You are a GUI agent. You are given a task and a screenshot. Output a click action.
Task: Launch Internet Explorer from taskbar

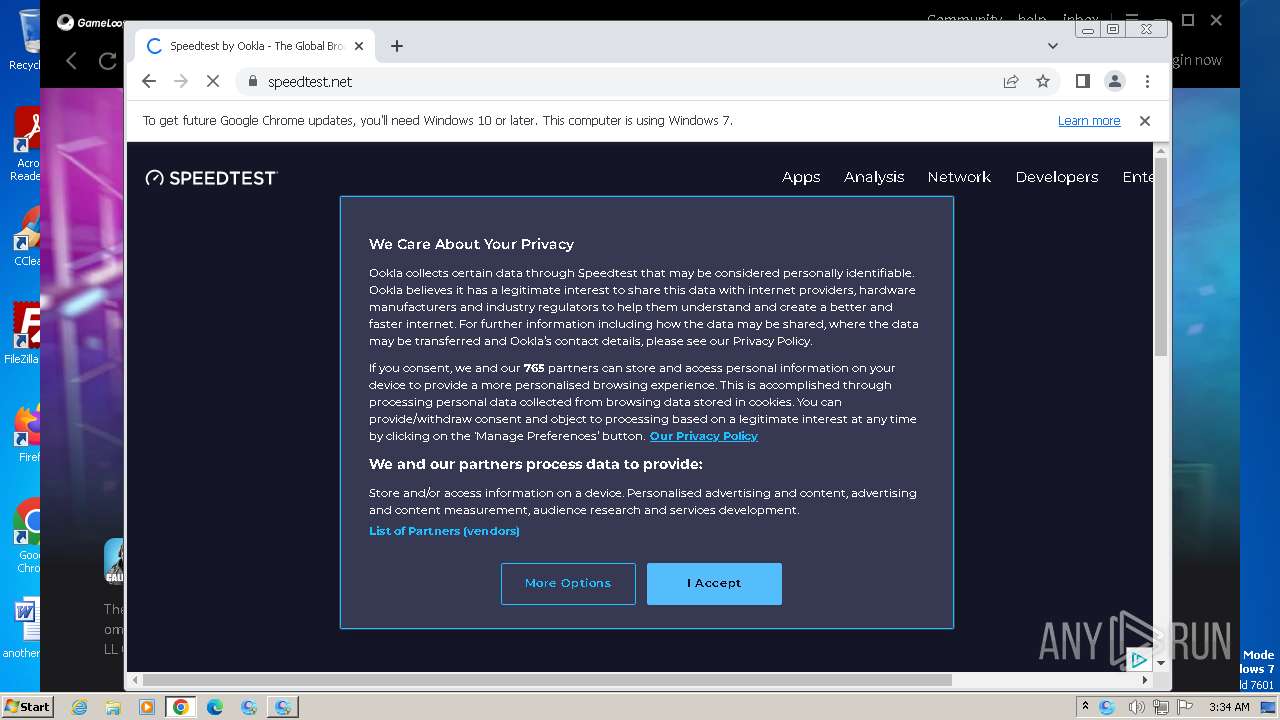pos(79,707)
